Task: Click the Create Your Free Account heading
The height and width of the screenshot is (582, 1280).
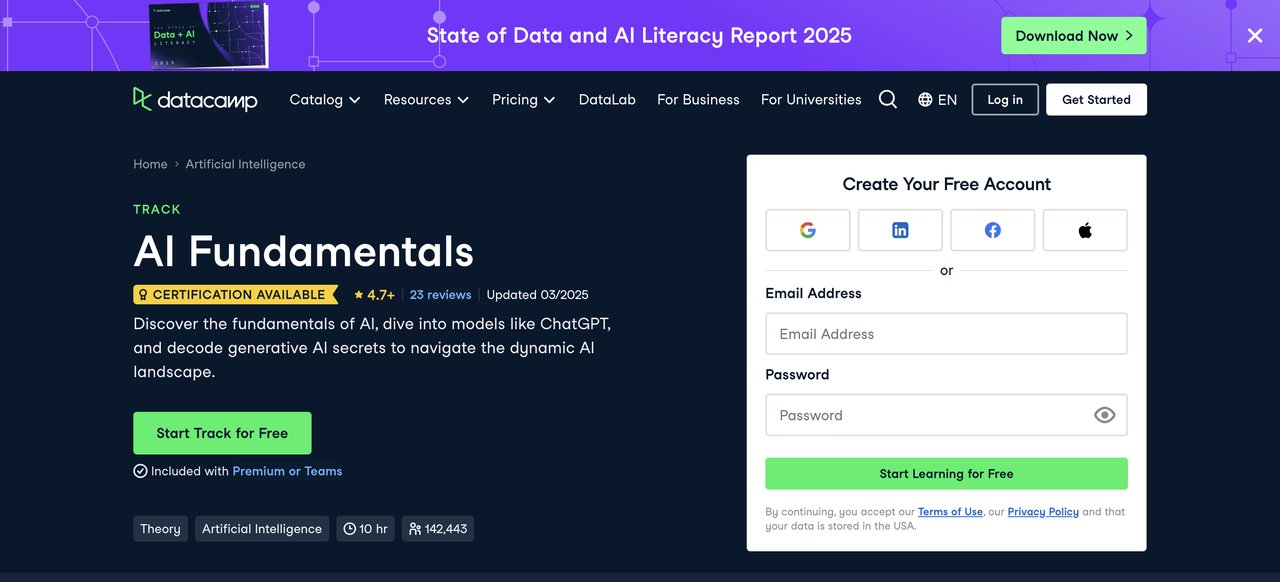Action: click(x=946, y=184)
